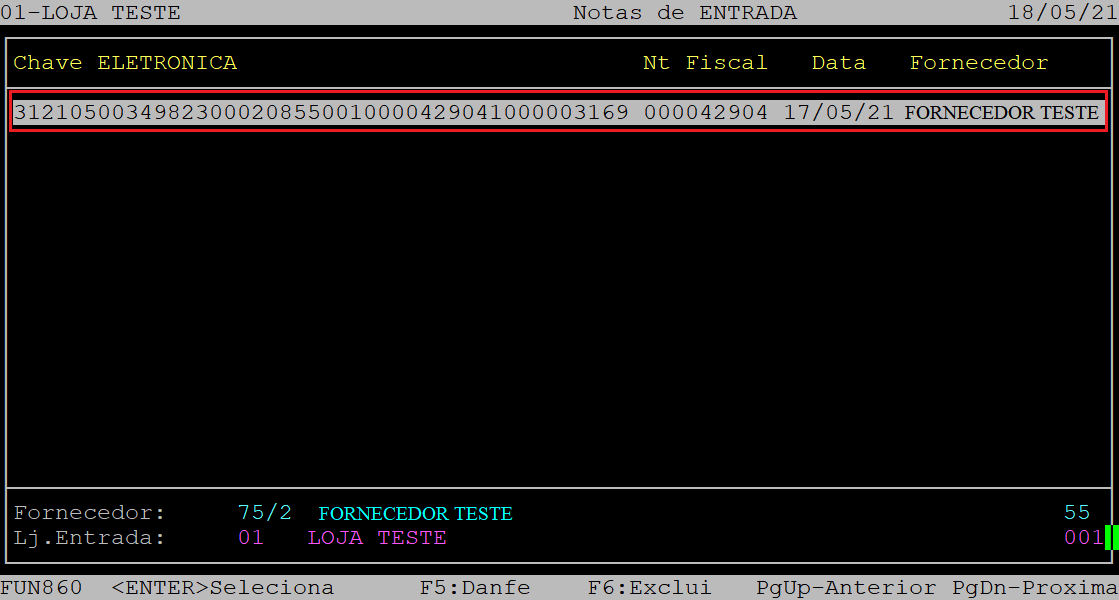This screenshot has height=600, width=1119.
Task: Select the electronic key starting with 3121050
Action: tap(320, 113)
